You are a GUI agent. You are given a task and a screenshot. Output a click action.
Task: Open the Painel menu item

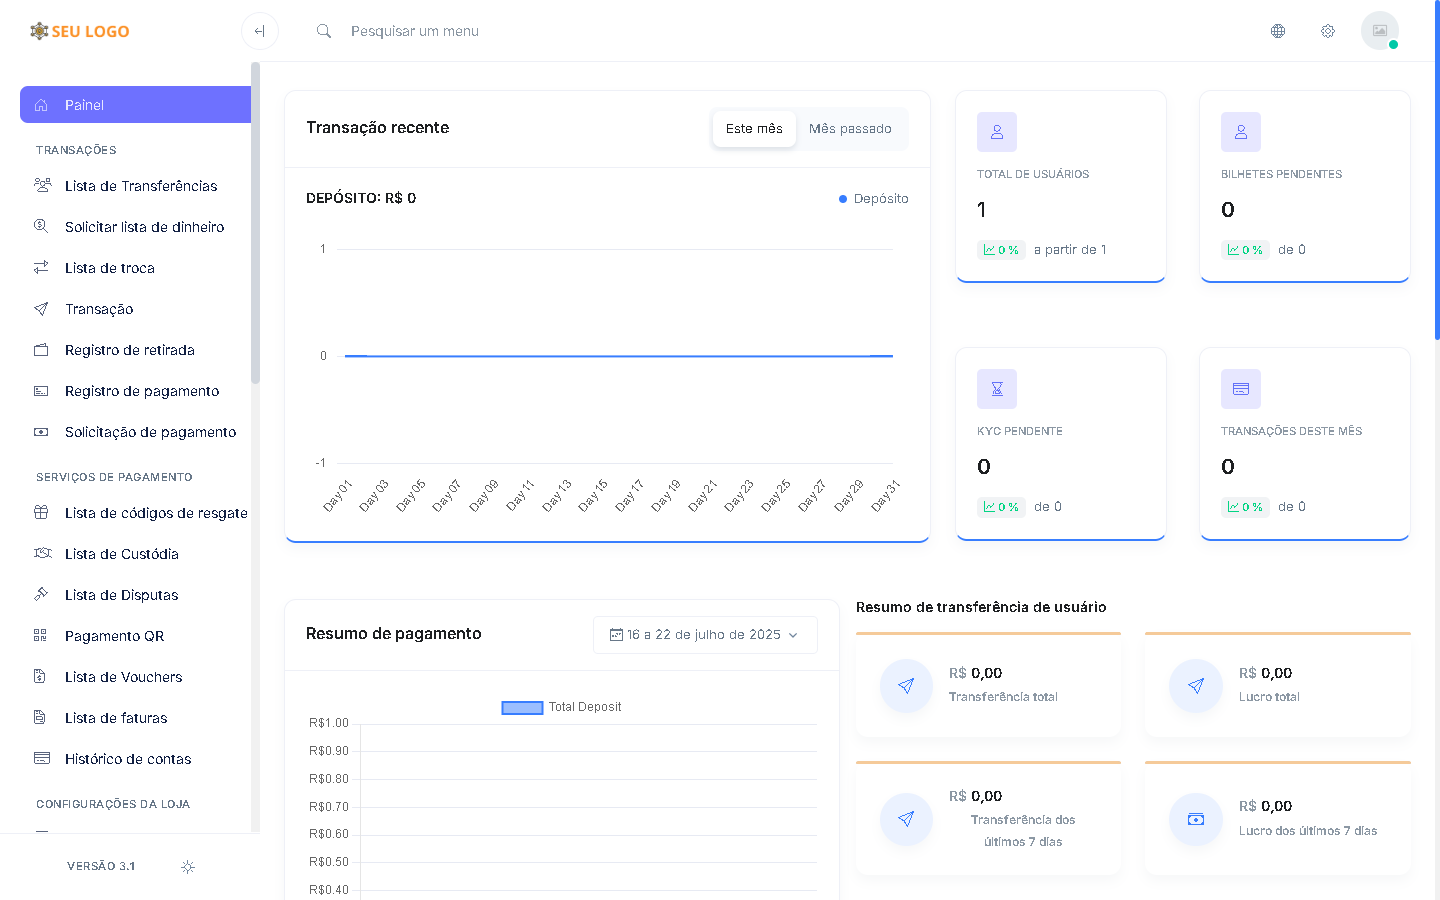(135, 105)
